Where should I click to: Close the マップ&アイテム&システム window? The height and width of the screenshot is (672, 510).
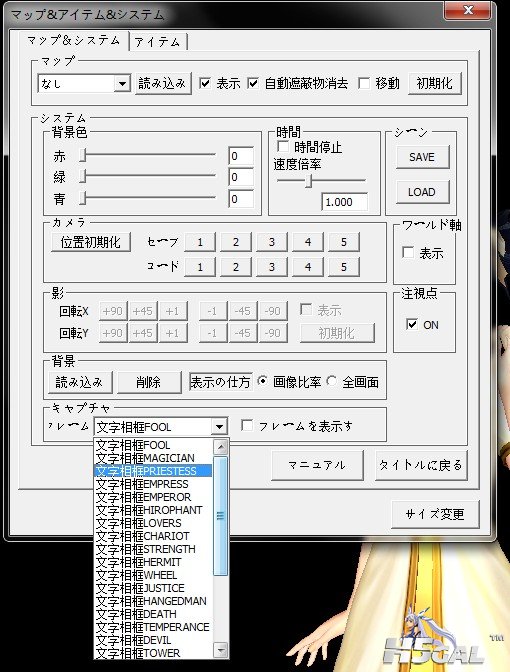468,9
